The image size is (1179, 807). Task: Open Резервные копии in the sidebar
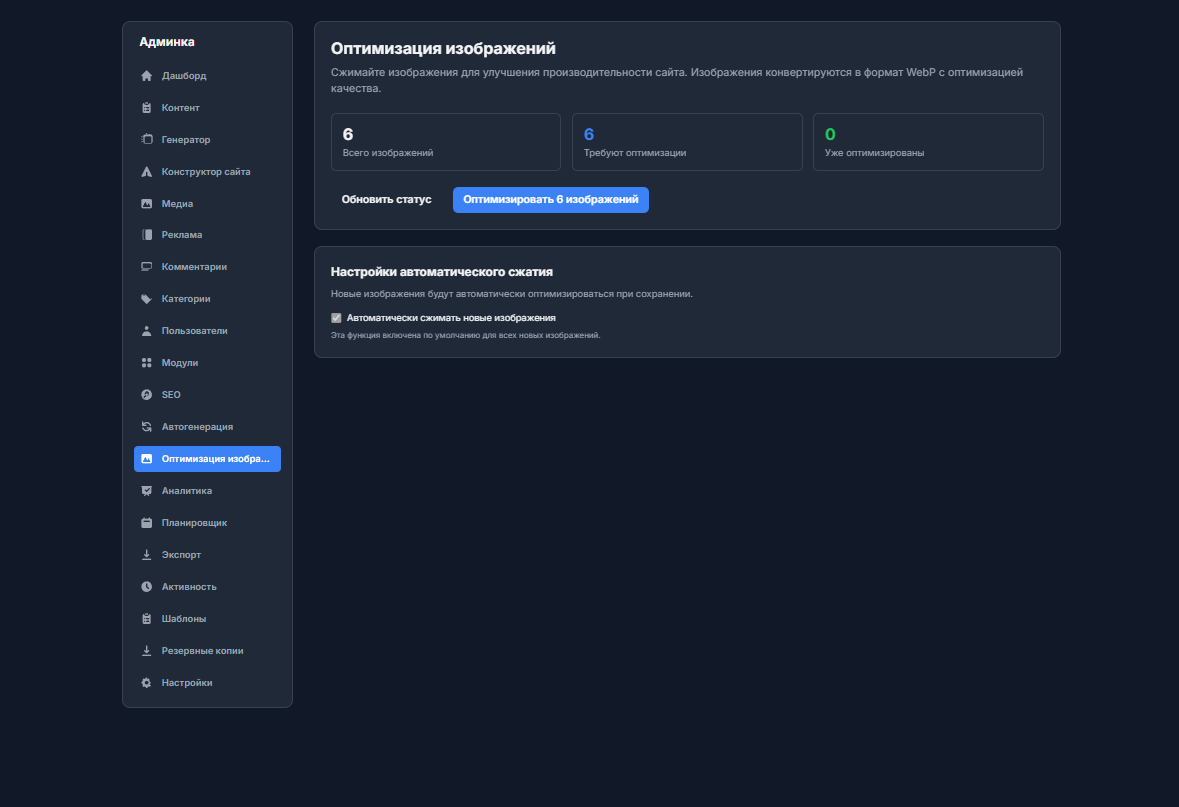(202, 651)
